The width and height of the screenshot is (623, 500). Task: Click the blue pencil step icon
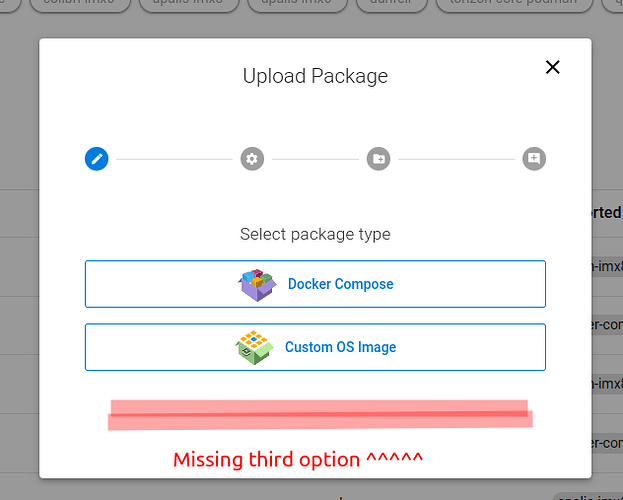tap(97, 159)
